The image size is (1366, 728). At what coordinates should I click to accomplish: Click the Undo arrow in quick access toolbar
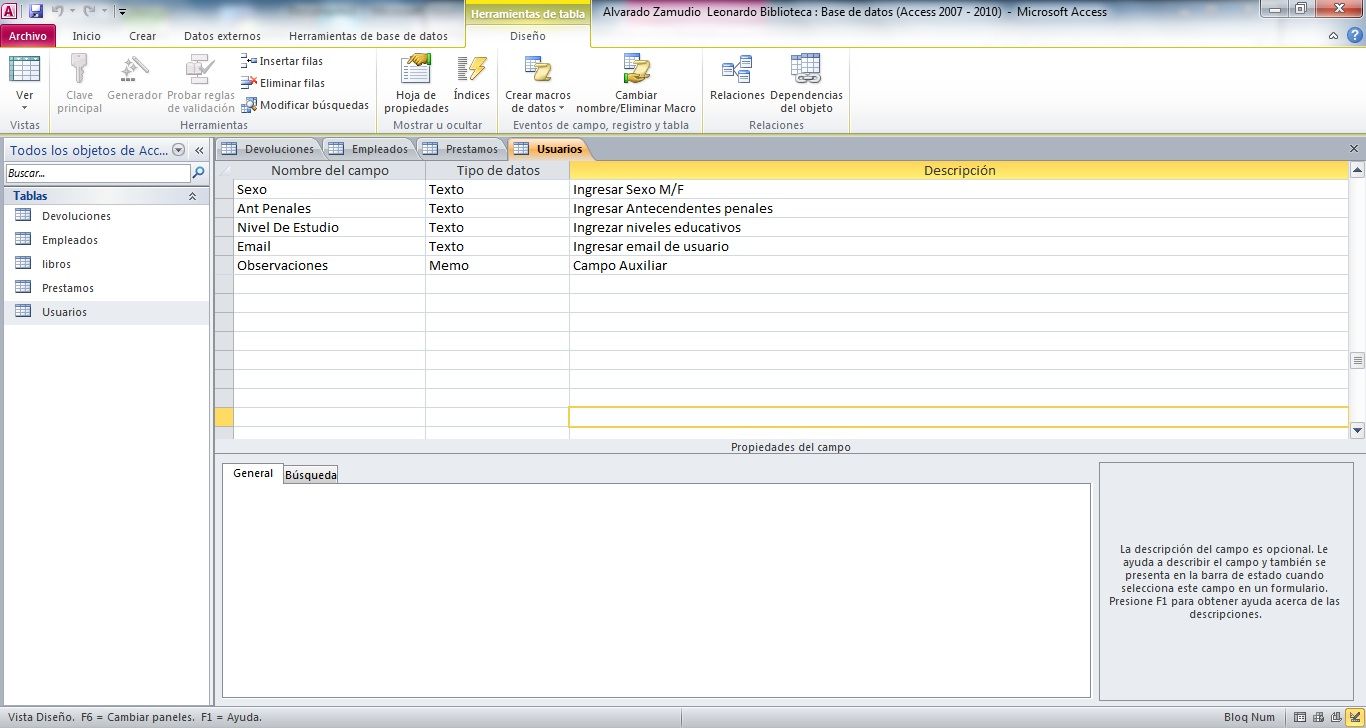56,11
